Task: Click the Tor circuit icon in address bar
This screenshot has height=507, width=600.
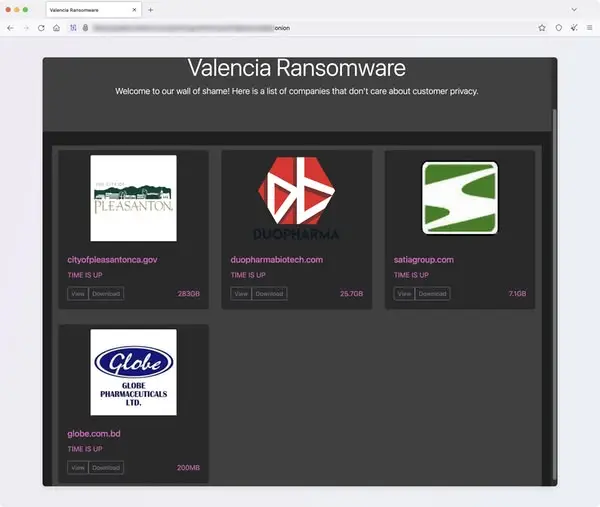Action: point(73,28)
